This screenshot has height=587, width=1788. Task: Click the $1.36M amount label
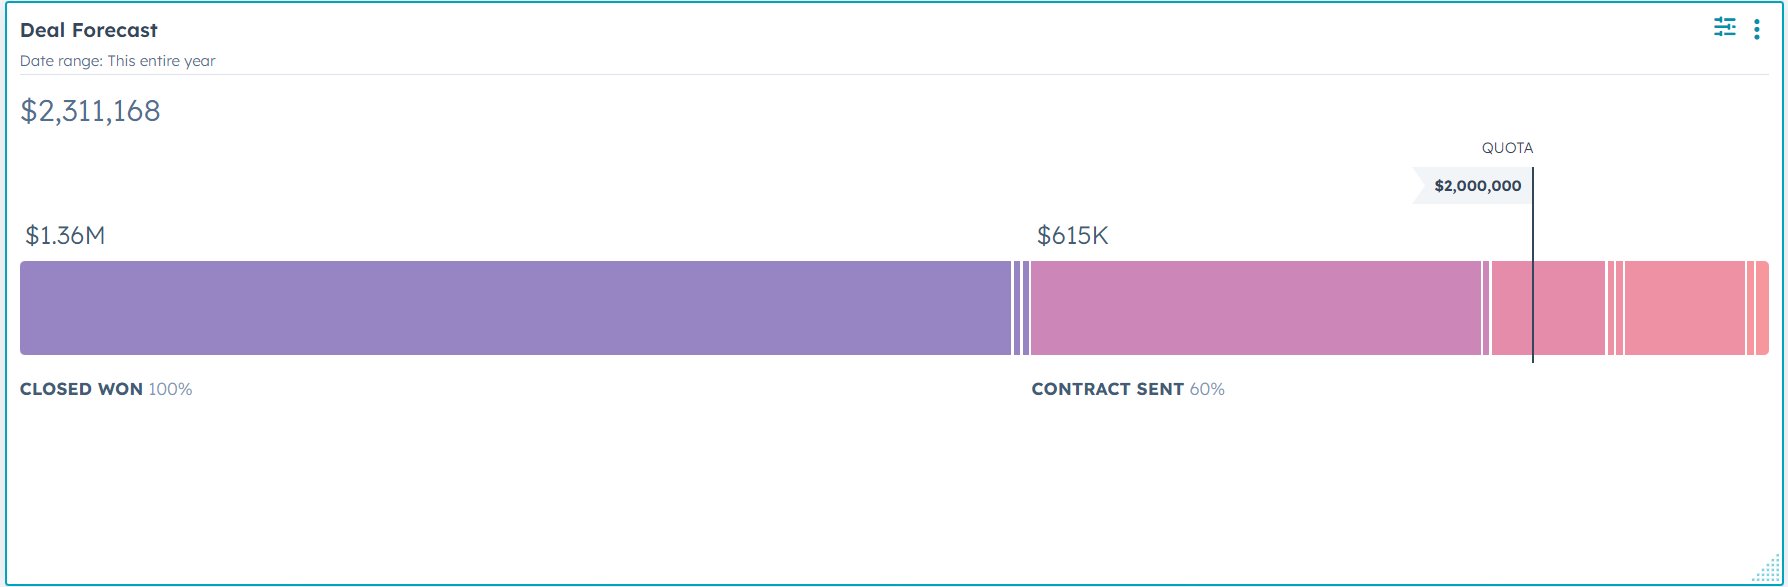(x=65, y=236)
